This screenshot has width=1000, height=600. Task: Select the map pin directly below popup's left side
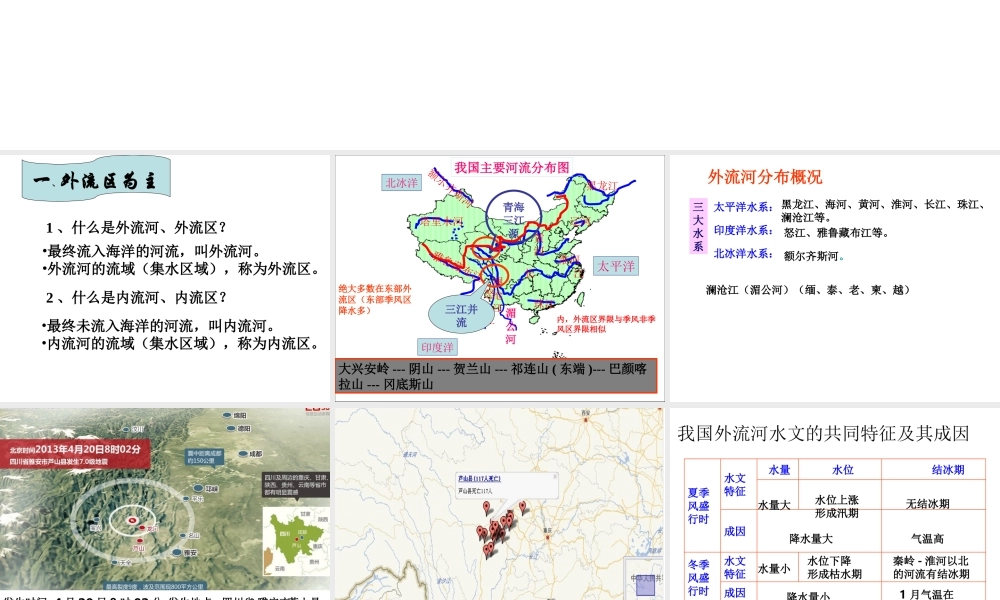click(487, 508)
